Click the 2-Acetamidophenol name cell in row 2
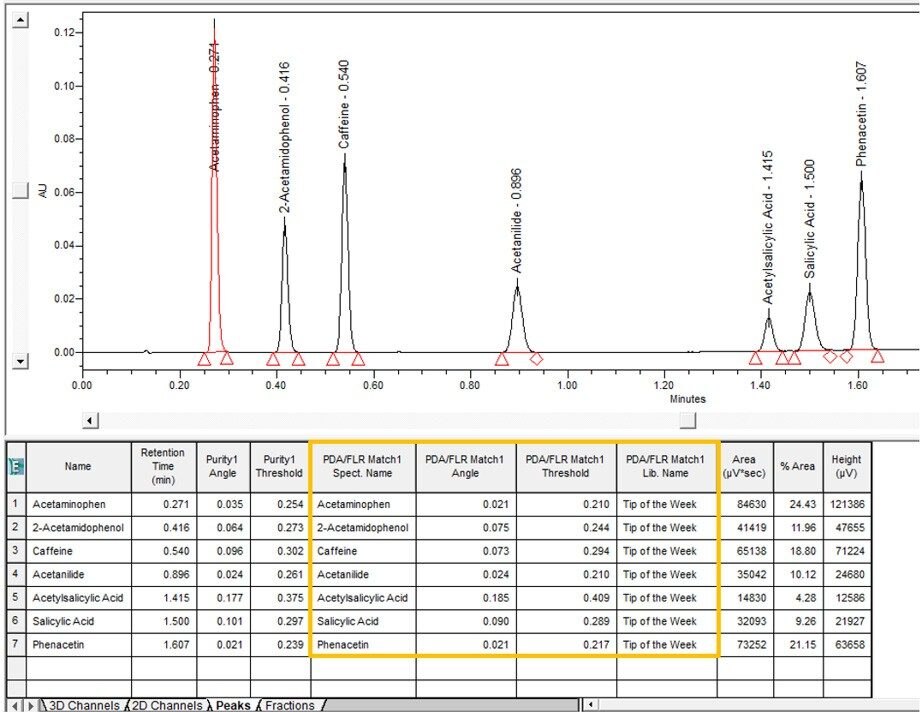 click(78, 528)
